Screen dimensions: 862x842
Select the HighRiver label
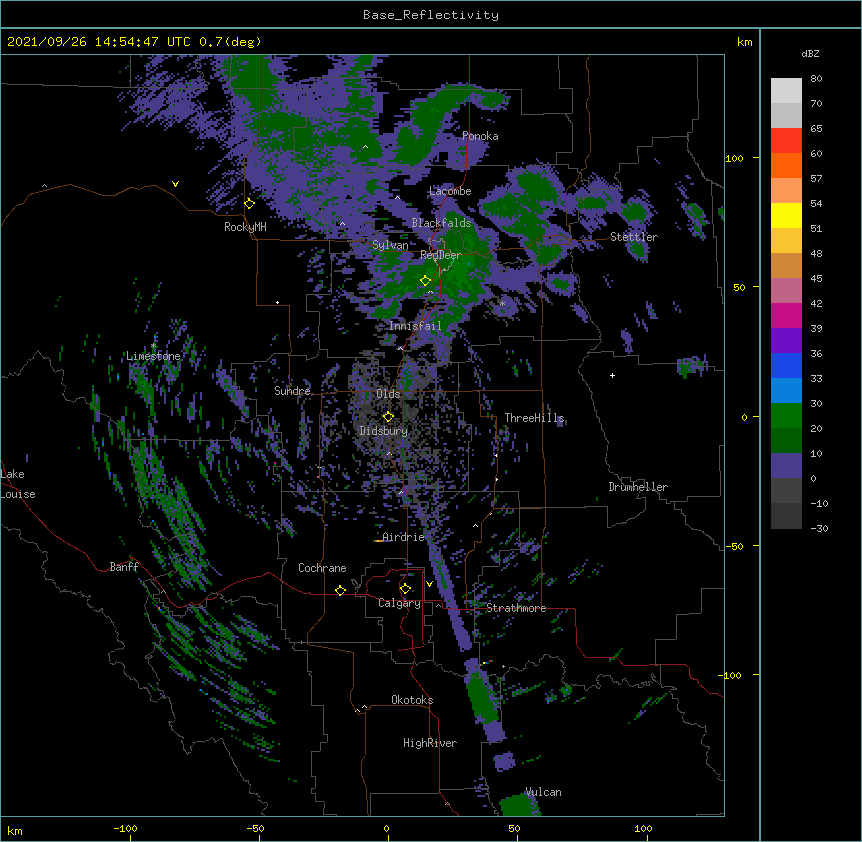[x=430, y=743]
